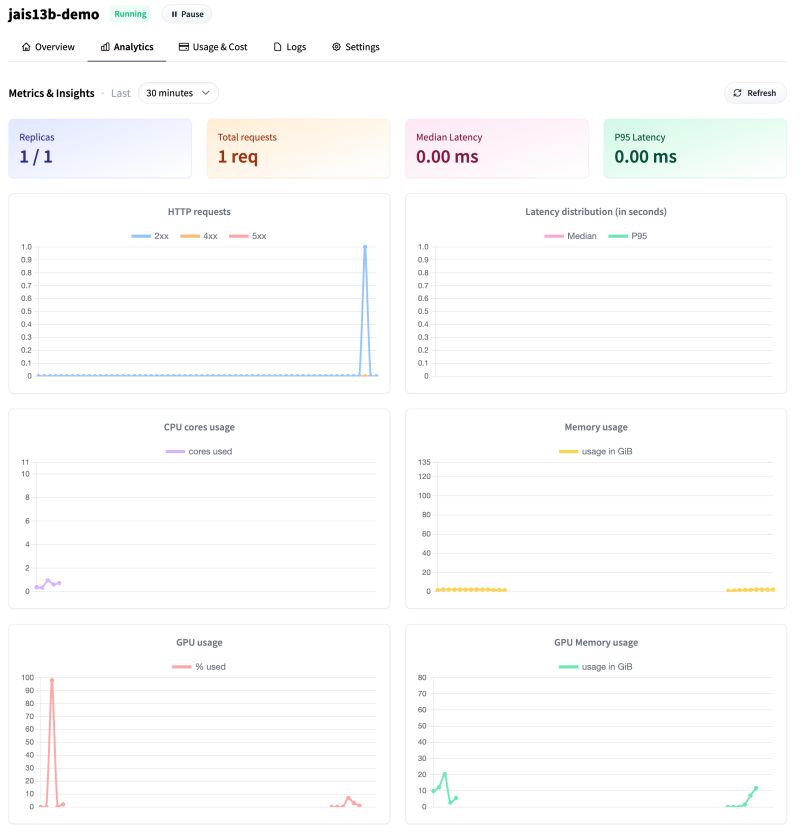This screenshot has width=800, height=833.
Task: Click the 0.00 ms Median Latency value
Action: click(448, 157)
